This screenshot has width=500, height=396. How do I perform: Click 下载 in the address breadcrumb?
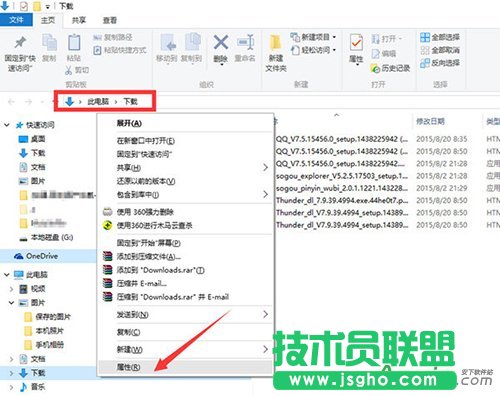tap(130, 101)
